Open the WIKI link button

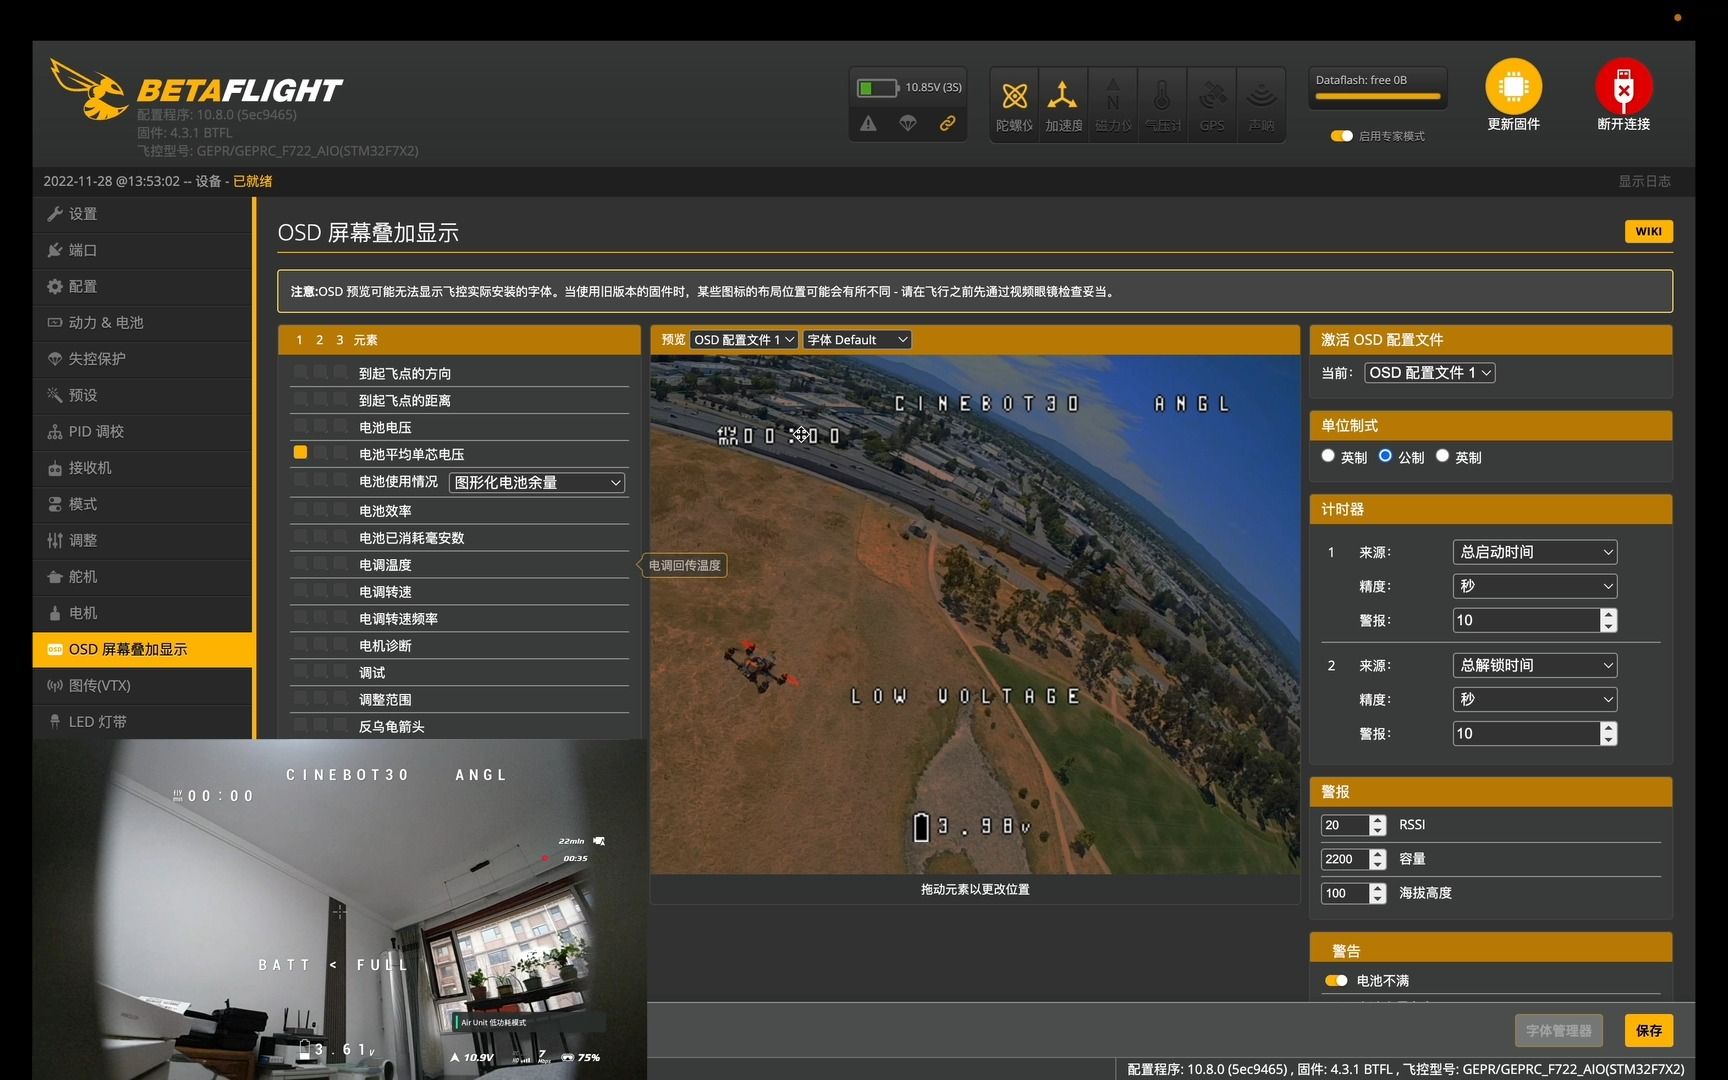tap(1648, 231)
